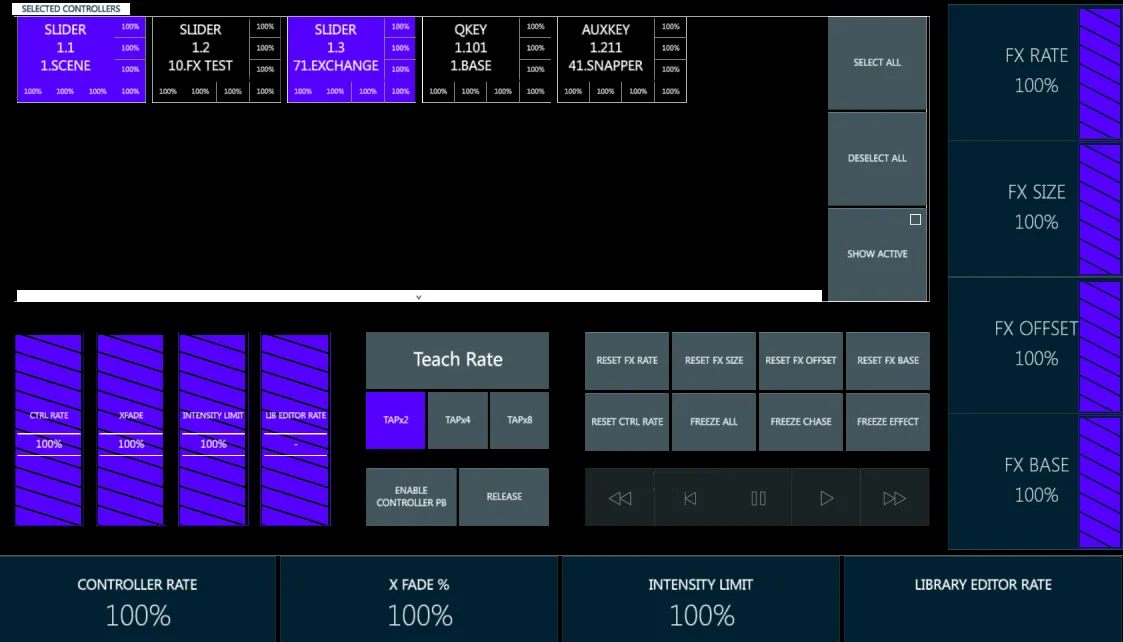Screen dimensions: 1123x642
Task: Click the rewind transport icon
Action: (620, 498)
